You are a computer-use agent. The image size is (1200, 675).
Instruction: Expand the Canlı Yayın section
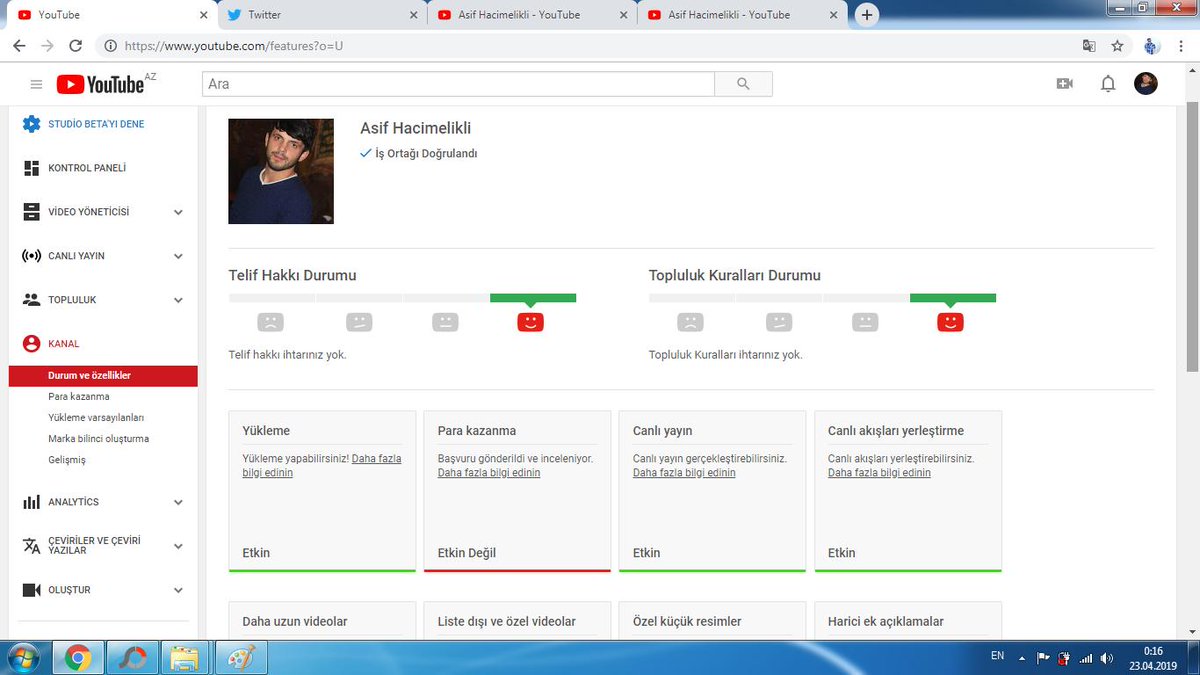click(178, 256)
